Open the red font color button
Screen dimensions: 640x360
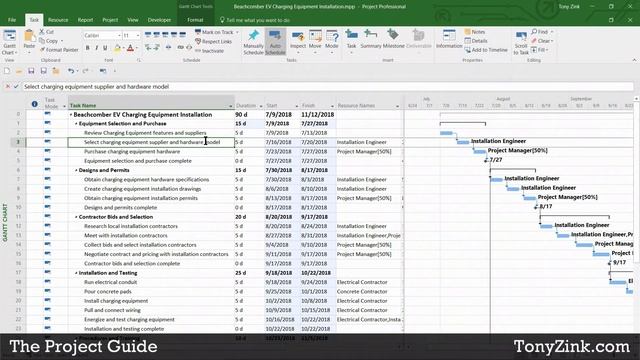(130, 49)
